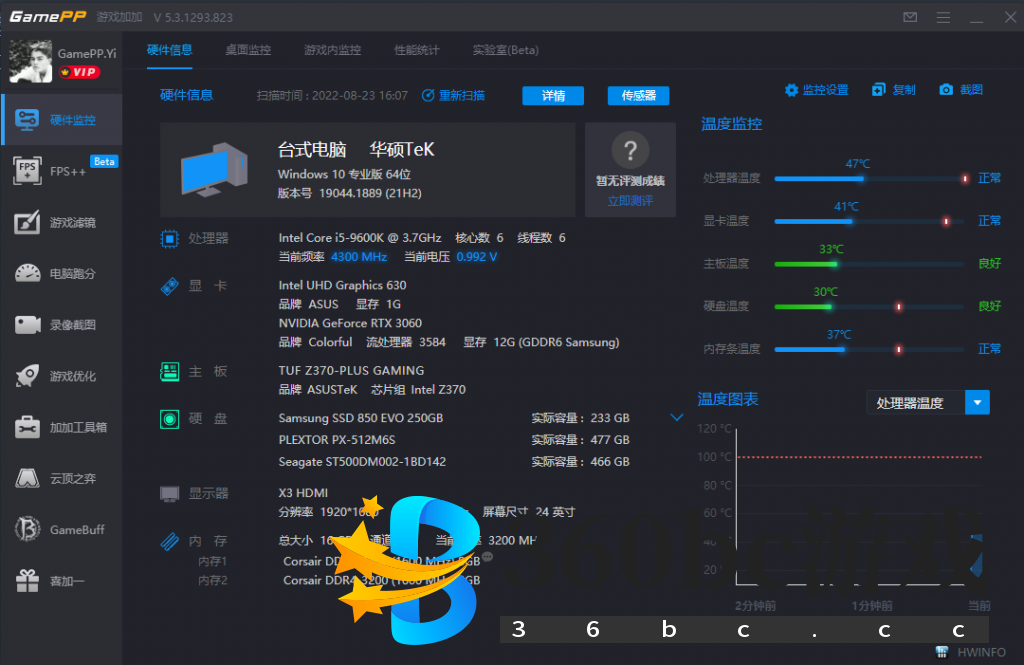
Task: Click the GamePP.Yi user avatar
Action: (30, 61)
